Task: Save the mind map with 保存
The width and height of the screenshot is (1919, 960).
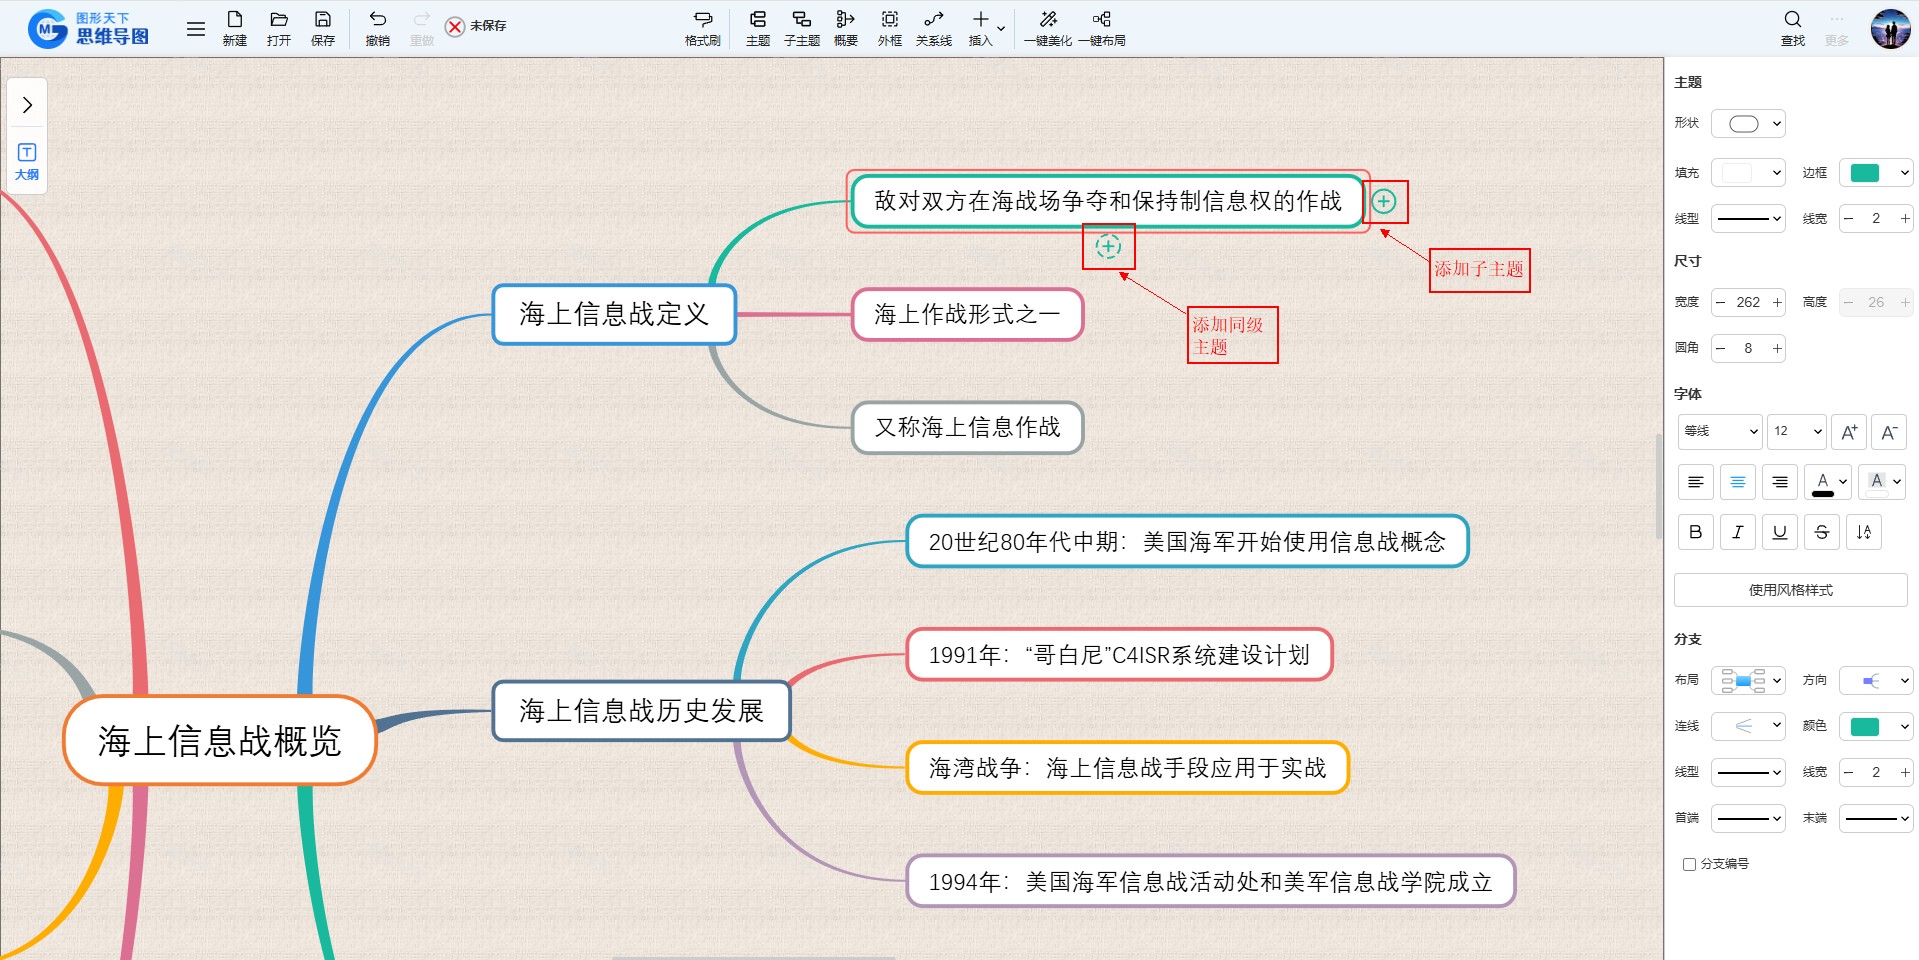Action: (x=322, y=27)
